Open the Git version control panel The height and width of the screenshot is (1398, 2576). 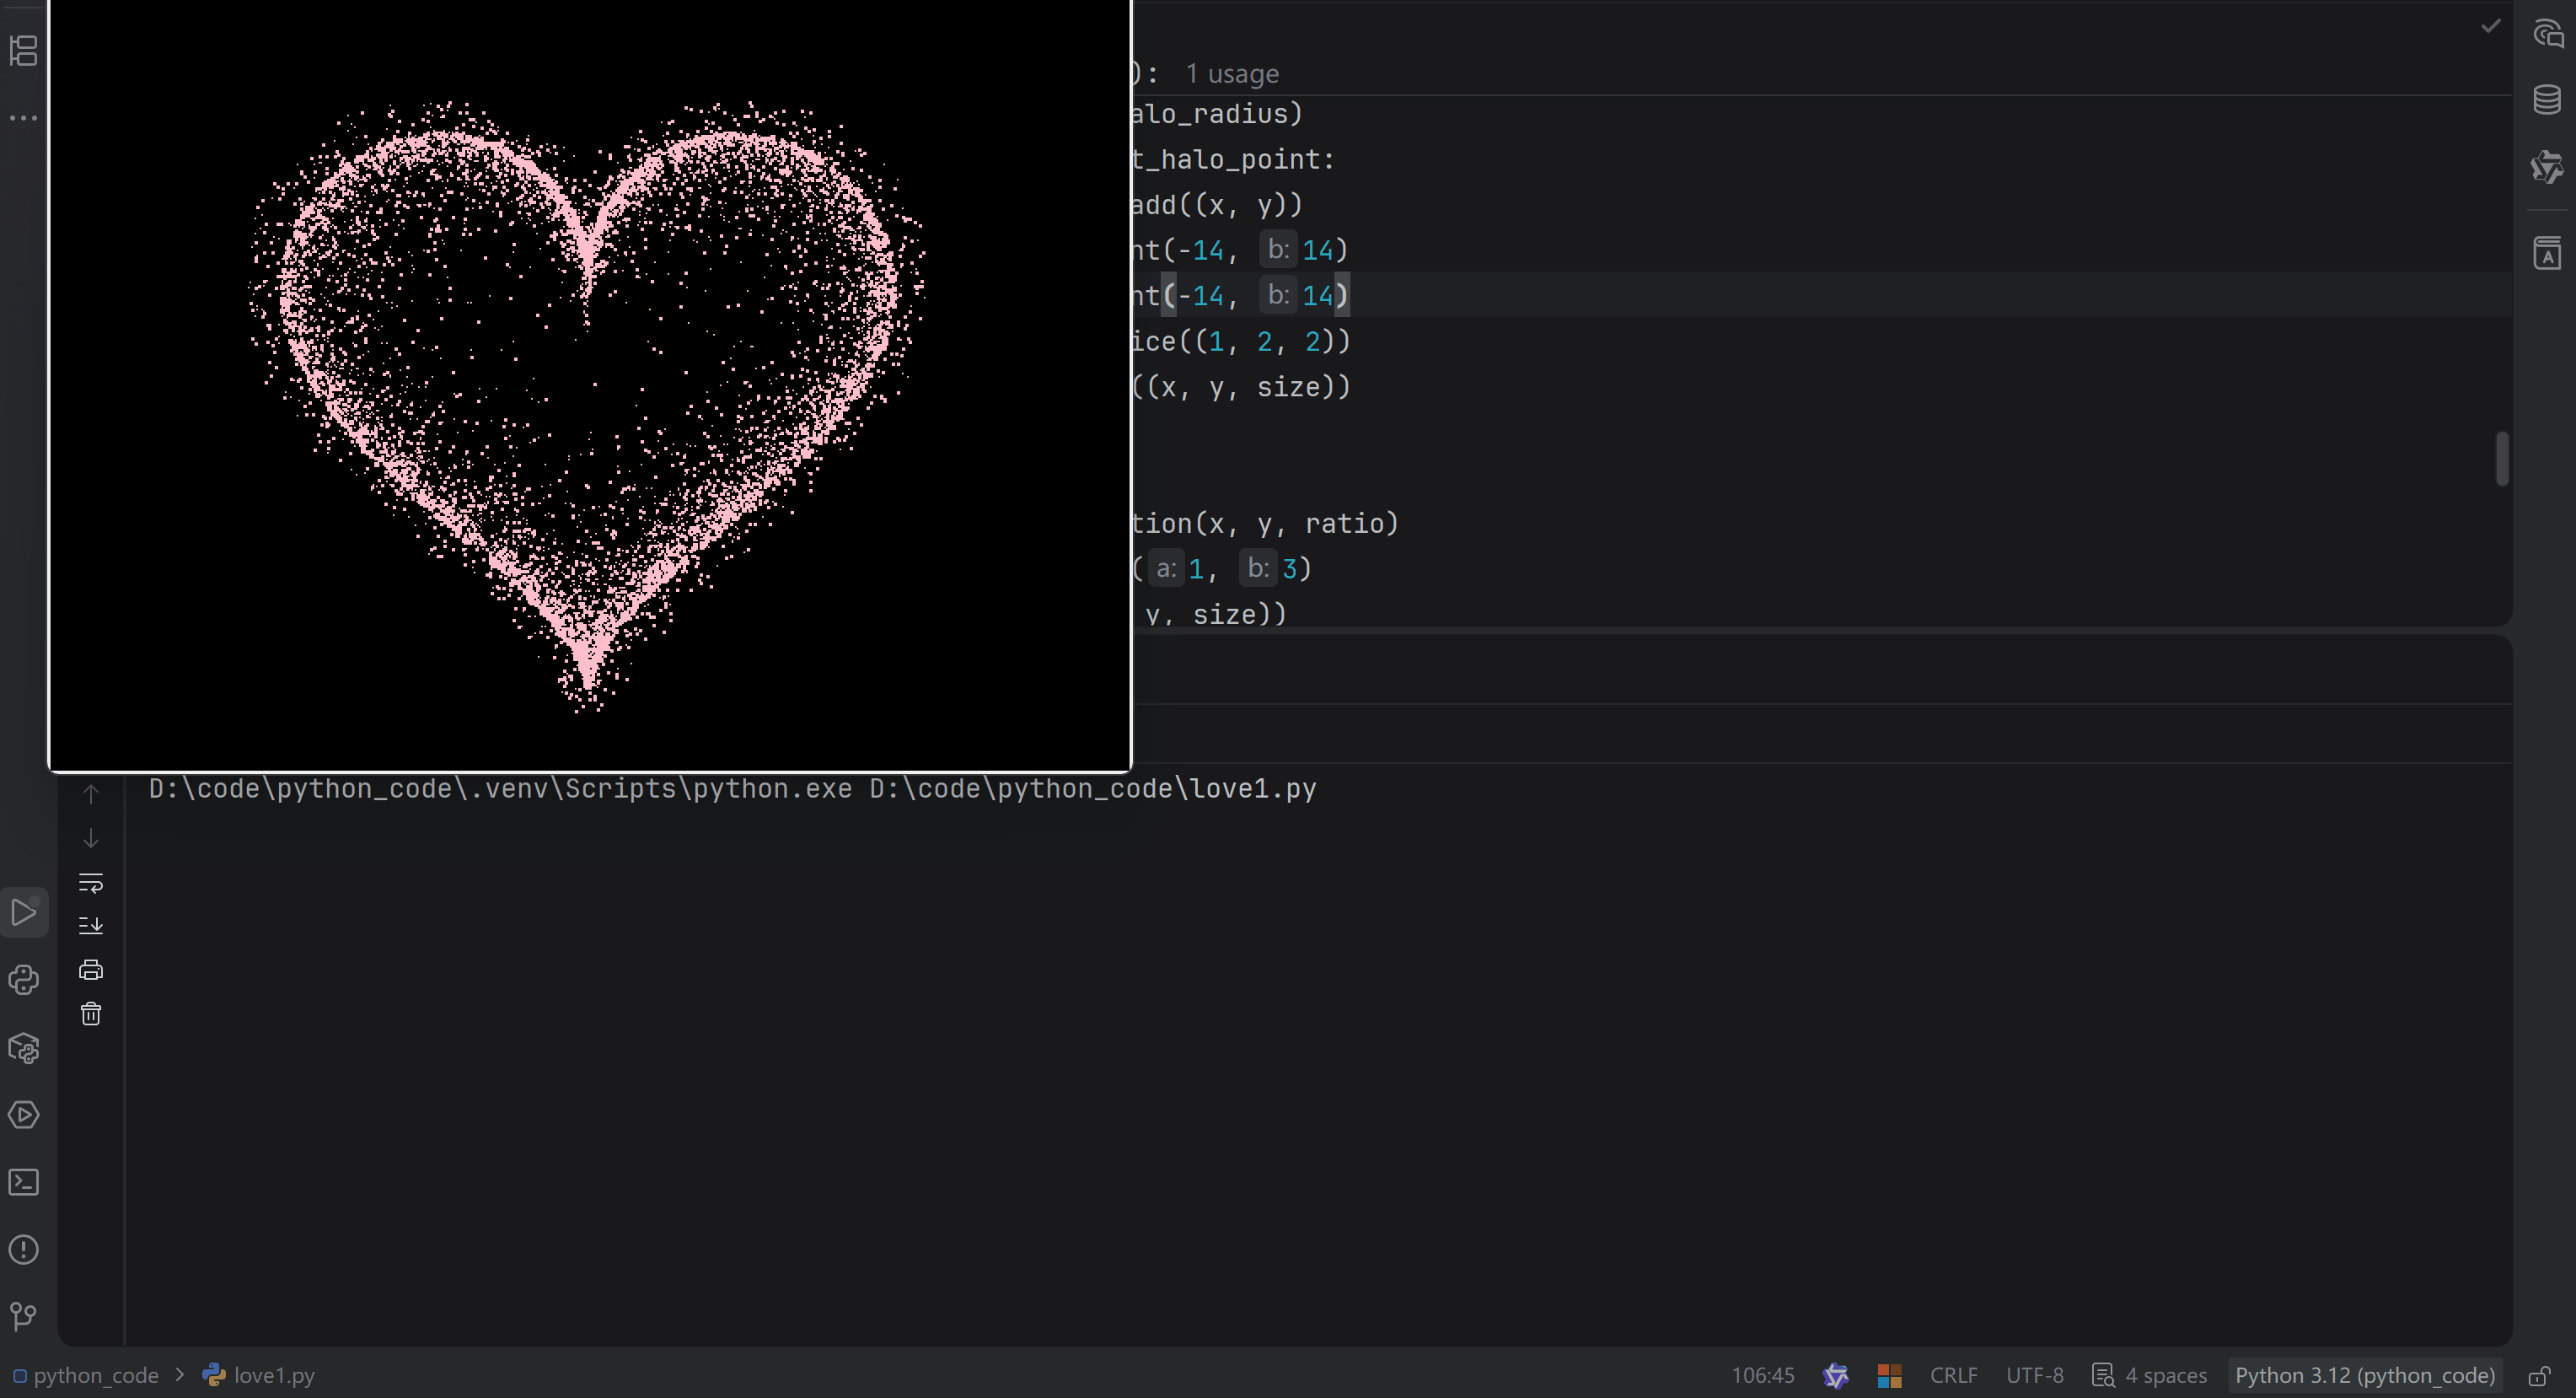click(x=24, y=1316)
